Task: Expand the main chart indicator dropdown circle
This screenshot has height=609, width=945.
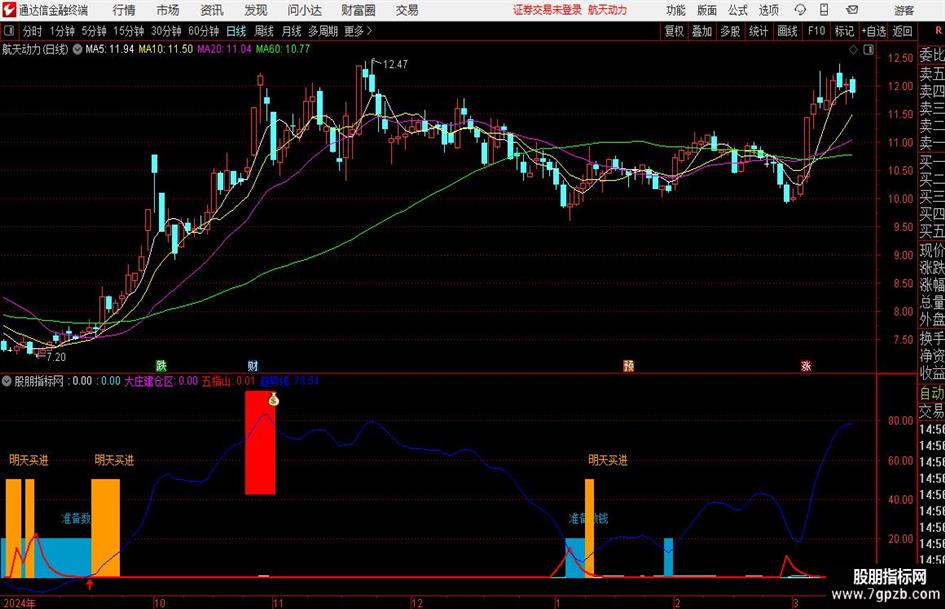Action: click(77, 49)
